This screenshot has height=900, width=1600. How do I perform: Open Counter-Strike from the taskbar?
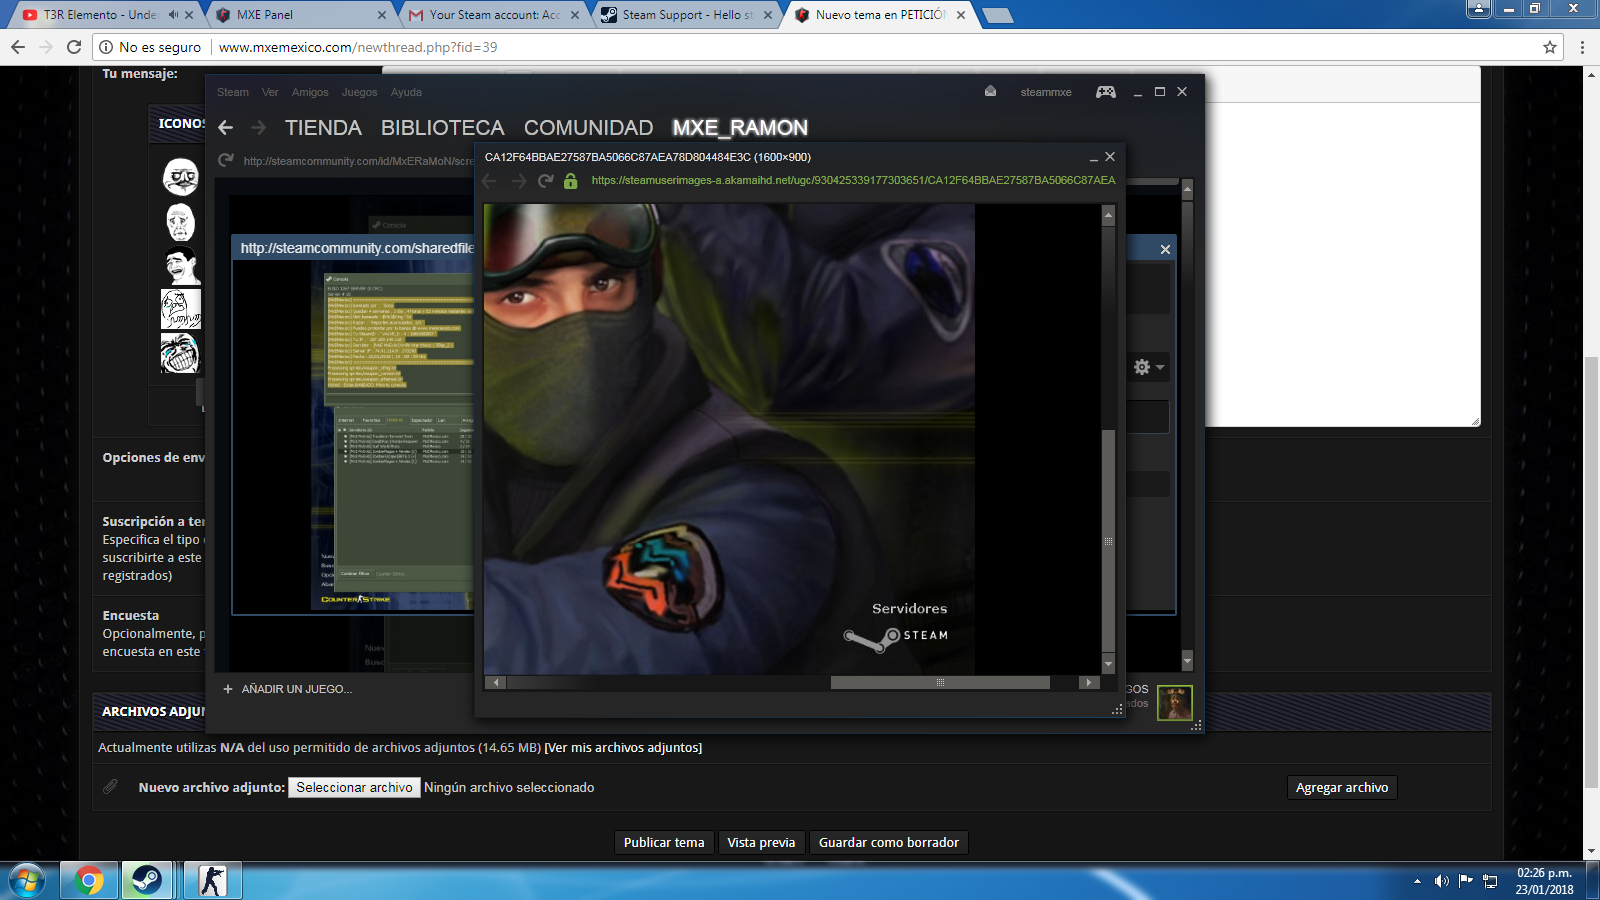pos(212,881)
